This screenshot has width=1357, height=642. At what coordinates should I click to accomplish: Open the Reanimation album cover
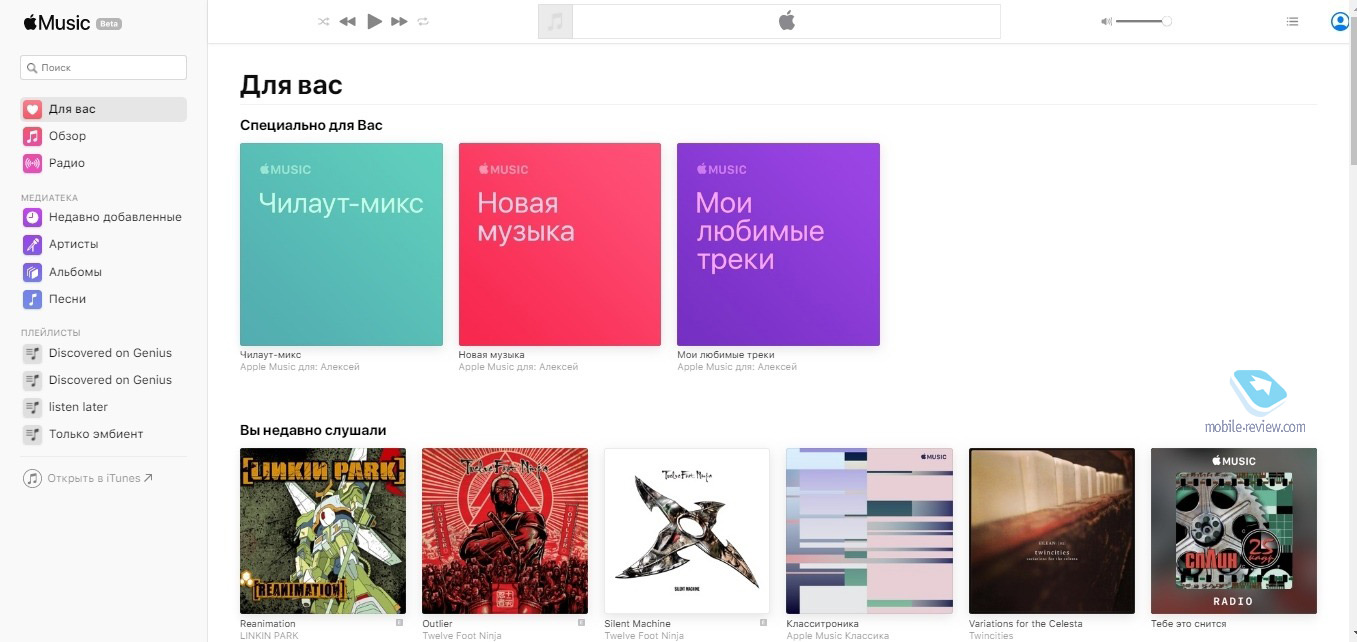323,531
